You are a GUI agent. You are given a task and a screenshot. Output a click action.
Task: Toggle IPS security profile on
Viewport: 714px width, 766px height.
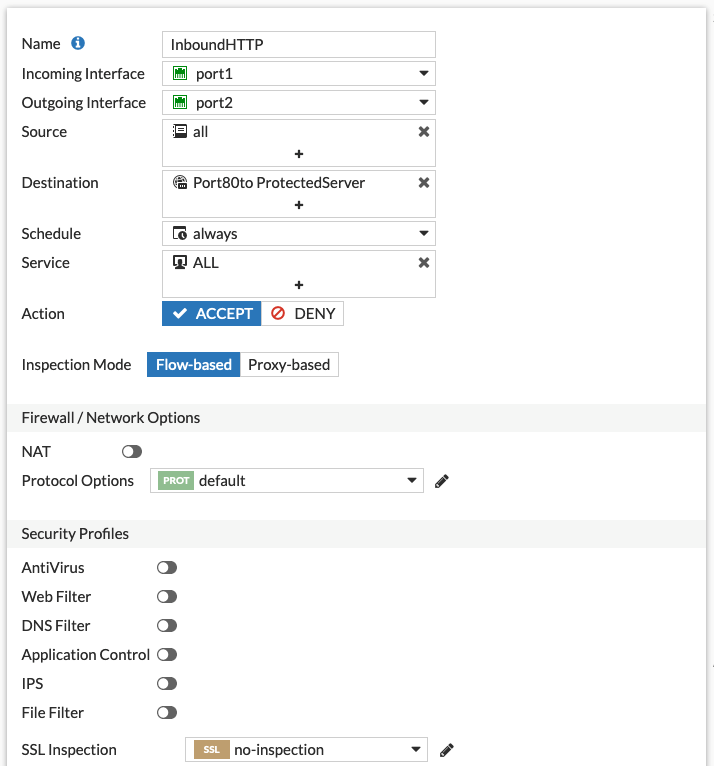tap(166, 684)
